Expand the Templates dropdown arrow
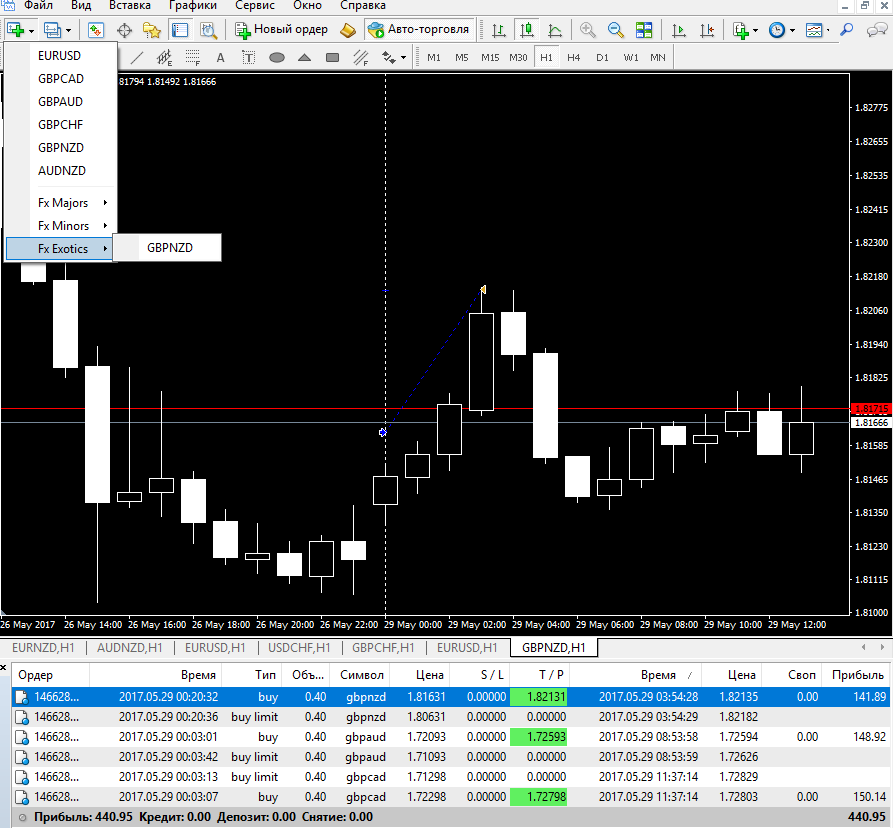Viewport: 893px width, 828px height. coord(828,30)
